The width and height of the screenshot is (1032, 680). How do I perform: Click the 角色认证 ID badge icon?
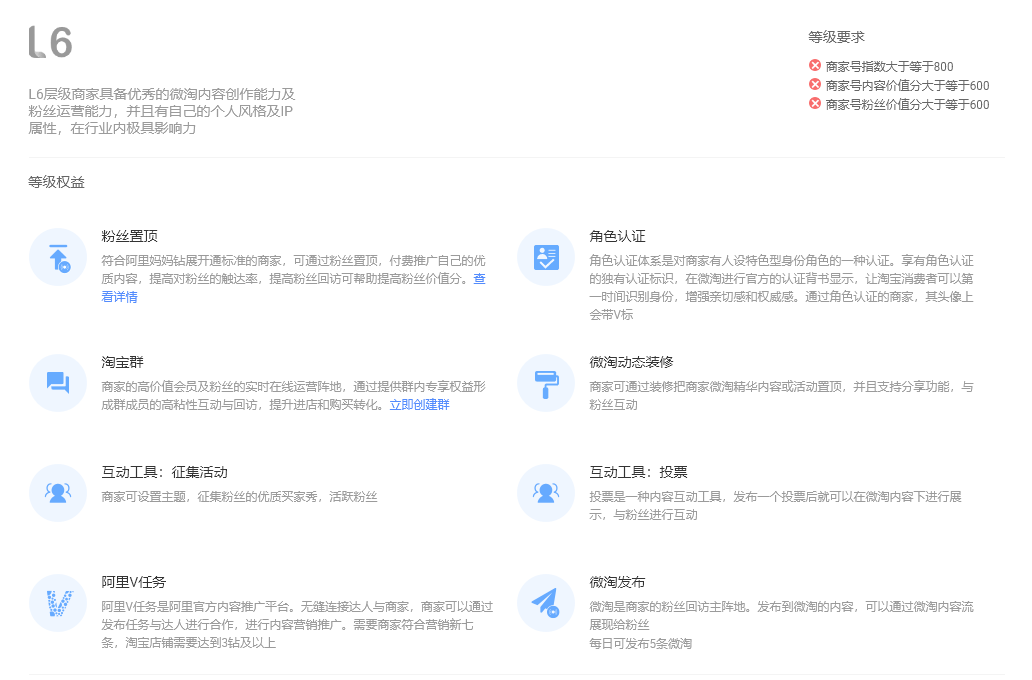pyautogui.click(x=546, y=257)
